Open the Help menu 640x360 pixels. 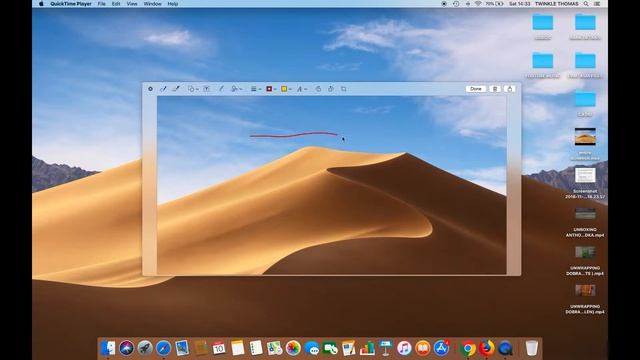click(173, 4)
